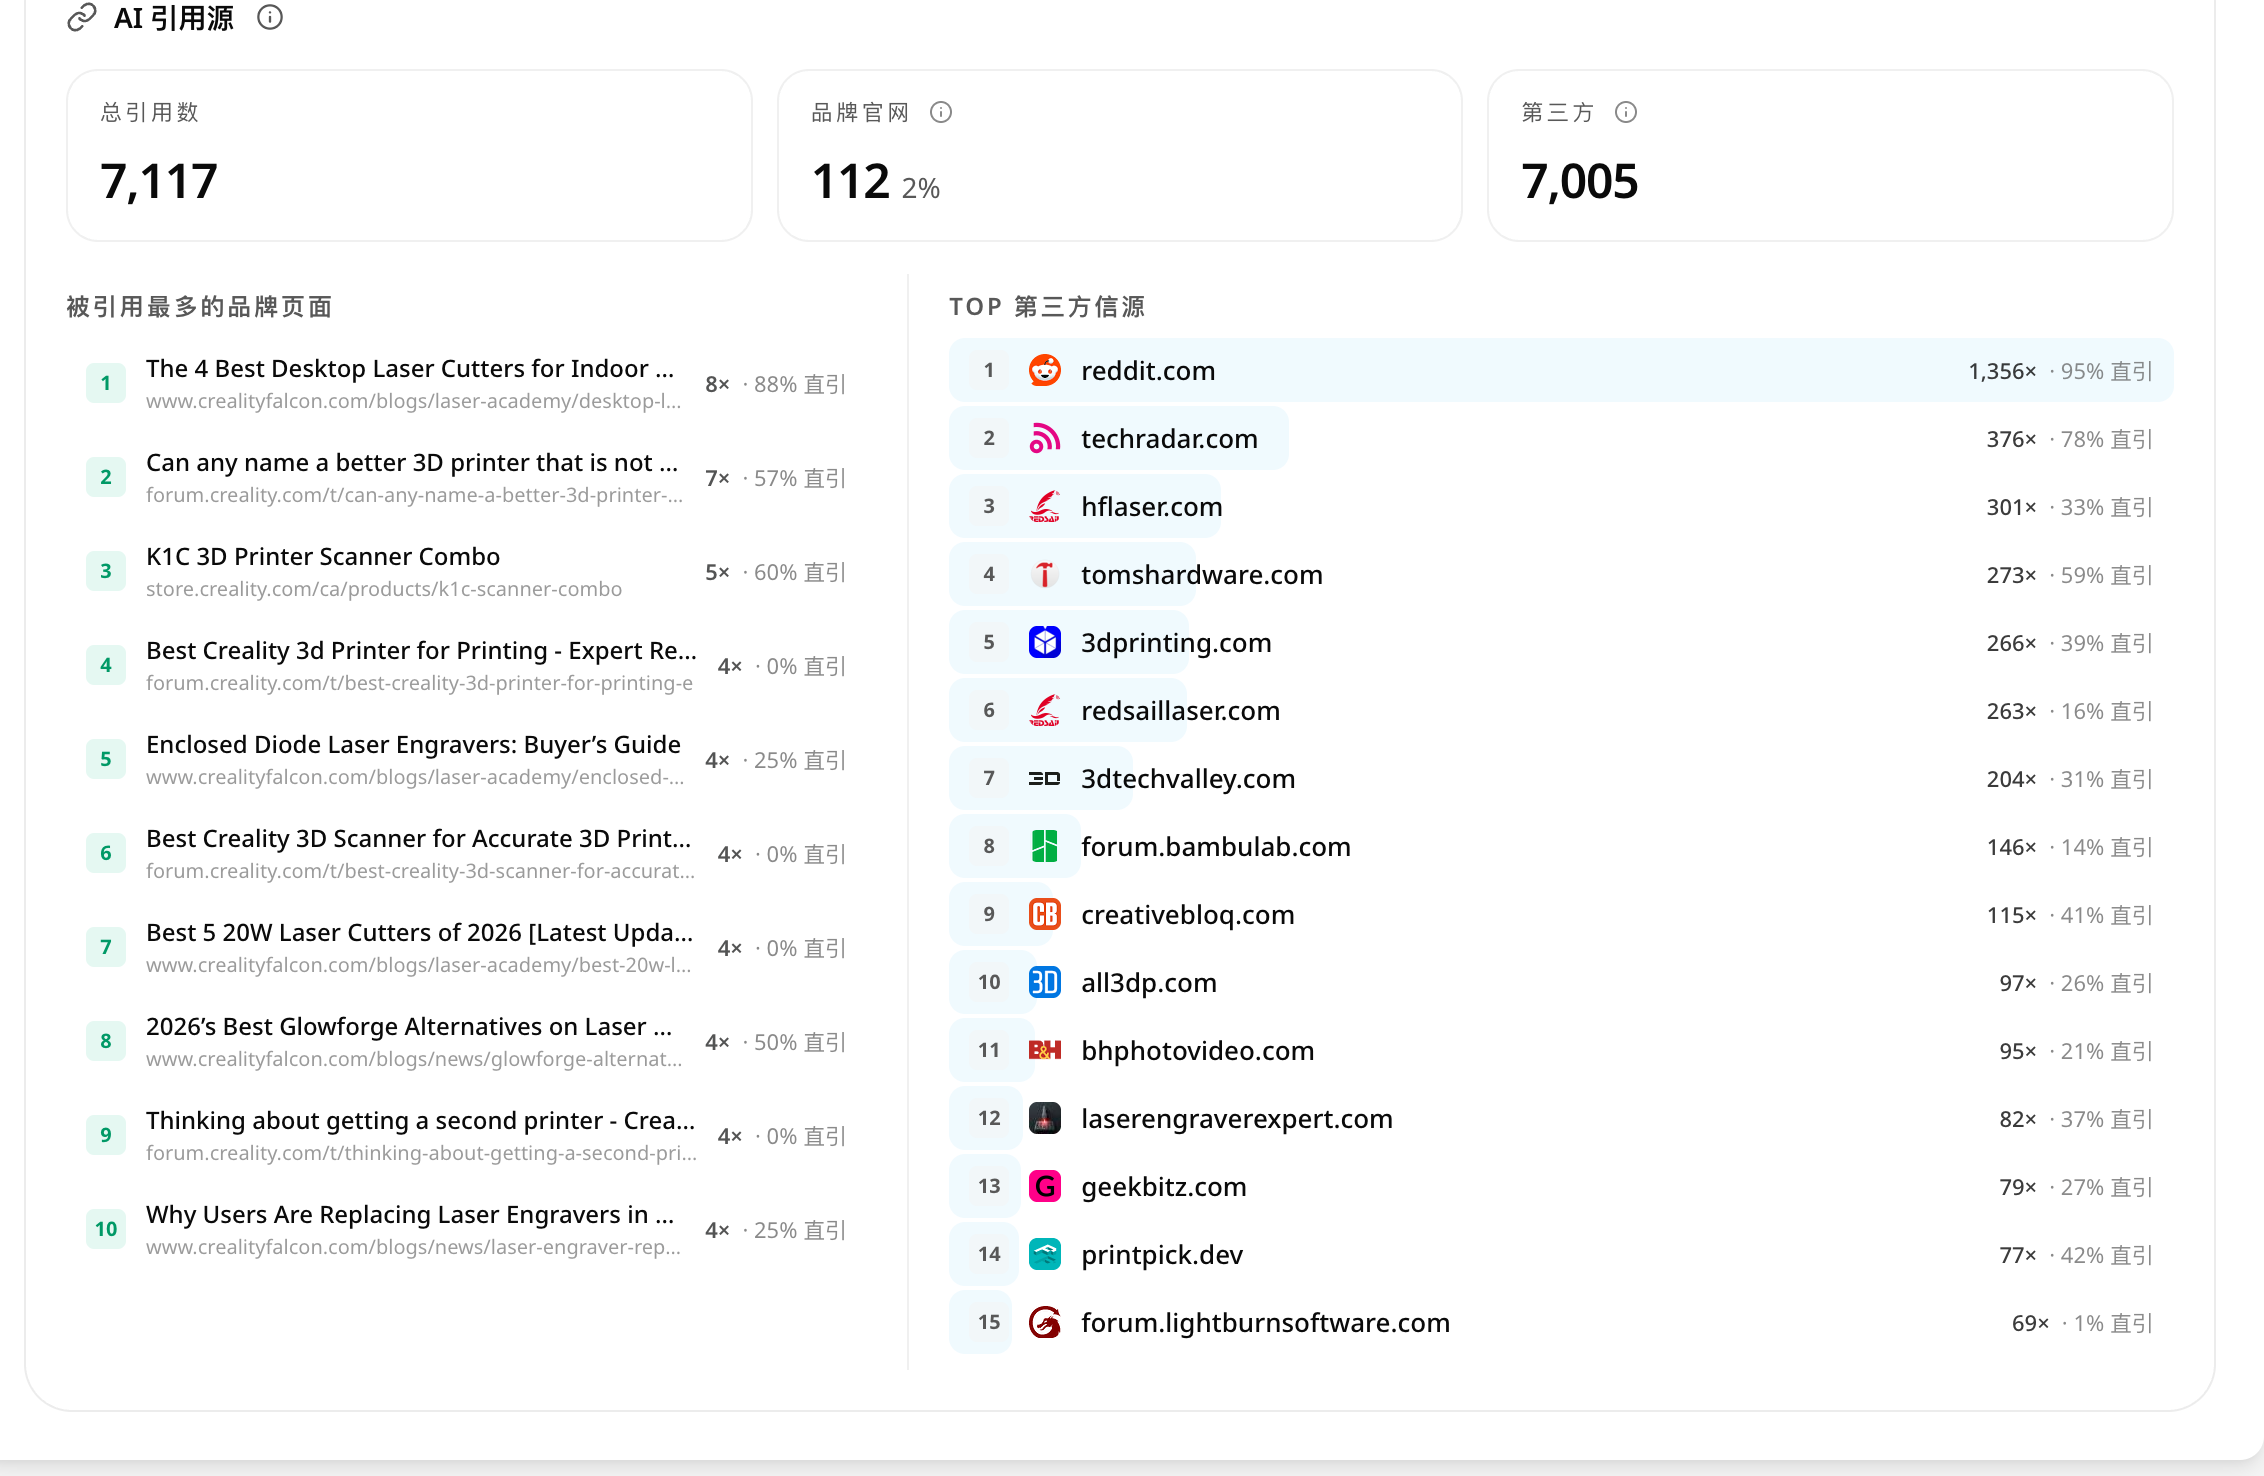Click the 7× · 57% 直引 stat
The image size is (2264, 1476).
pyautogui.click(x=776, y=479)
